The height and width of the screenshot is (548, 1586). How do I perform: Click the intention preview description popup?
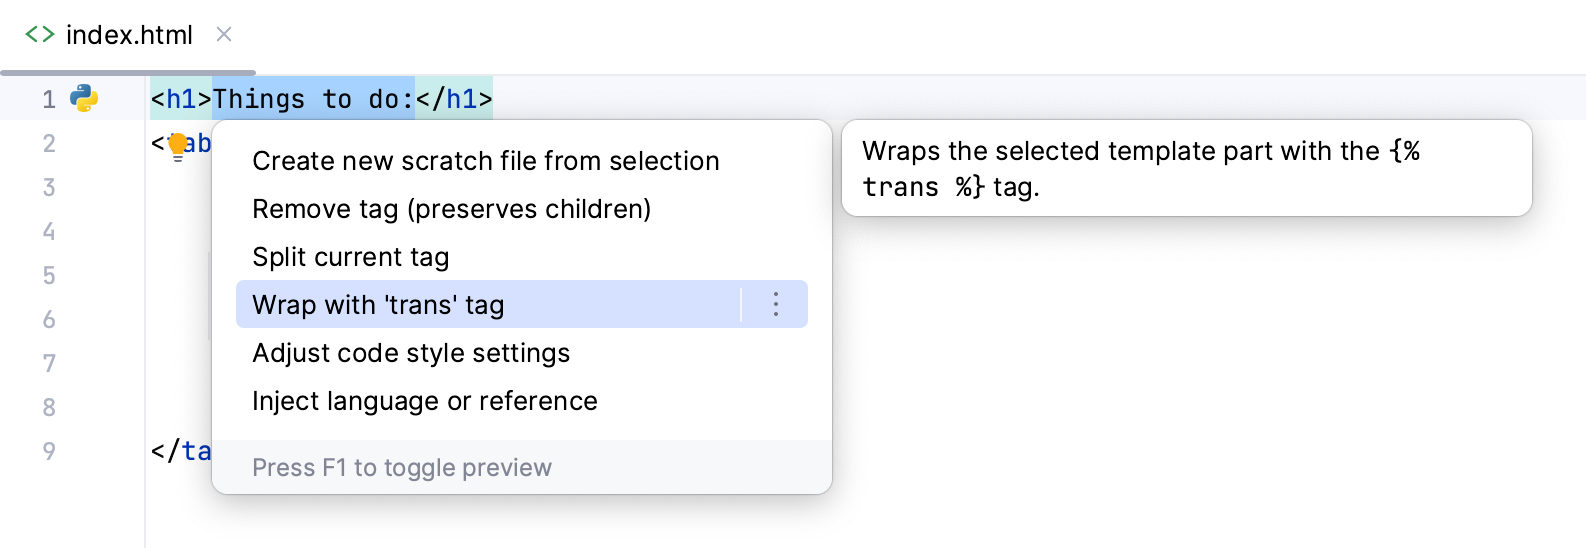click(1186, 168)
